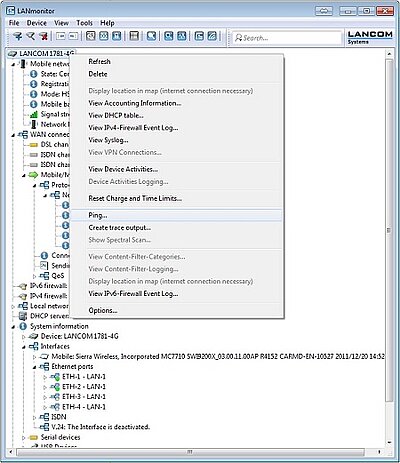Click the first device icon in the toolbar
The image size is (400, 463).
point(17,36)
